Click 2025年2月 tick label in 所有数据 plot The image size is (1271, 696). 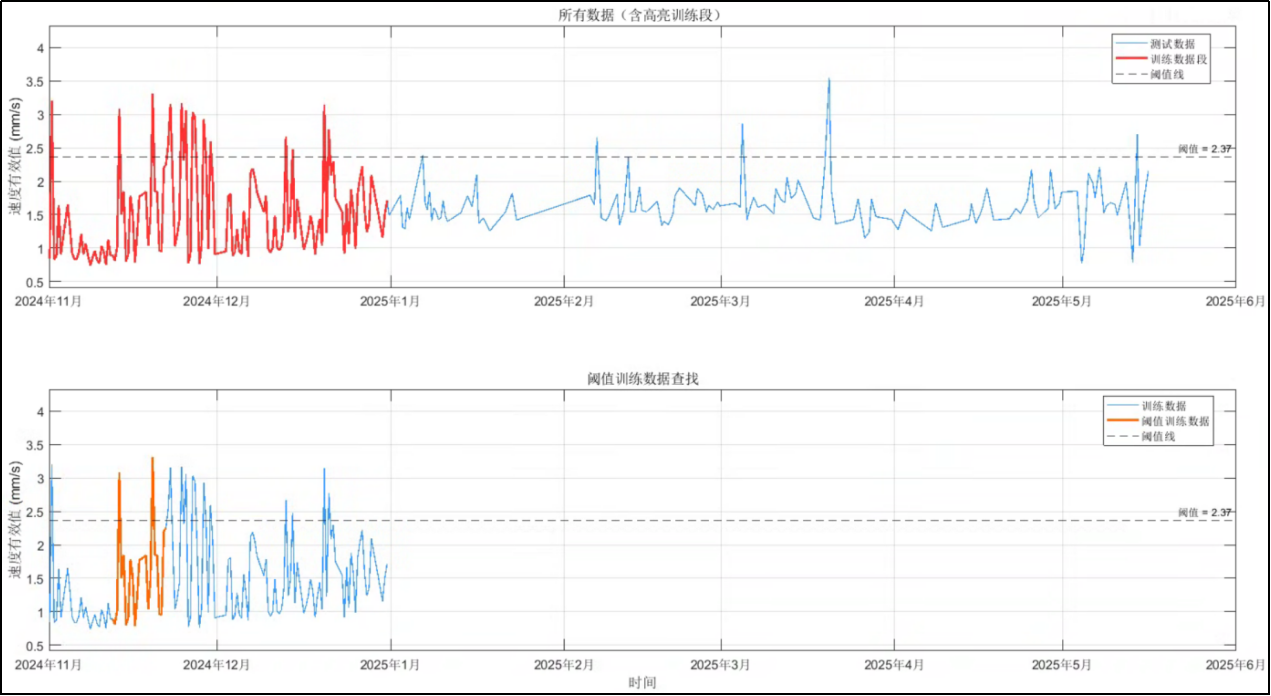[x=564, y=300]
